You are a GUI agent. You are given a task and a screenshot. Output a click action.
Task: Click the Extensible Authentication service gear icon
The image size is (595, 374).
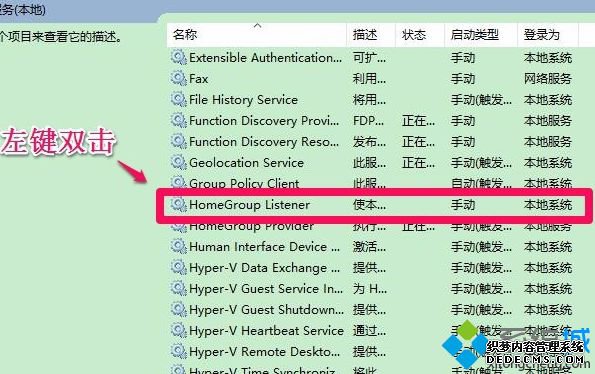(x=178, y=58)
